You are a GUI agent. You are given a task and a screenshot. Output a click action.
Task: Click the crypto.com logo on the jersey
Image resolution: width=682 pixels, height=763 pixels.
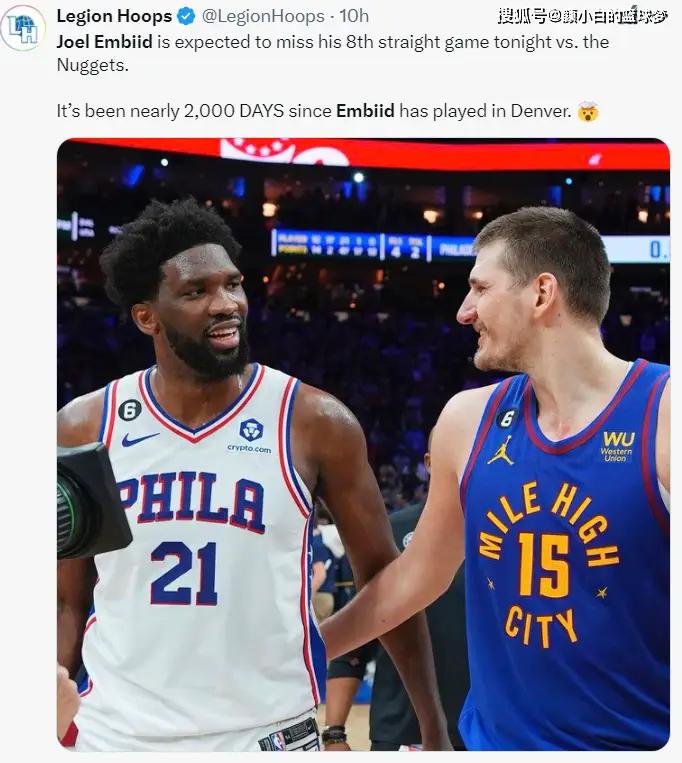(x=250, y=436)
